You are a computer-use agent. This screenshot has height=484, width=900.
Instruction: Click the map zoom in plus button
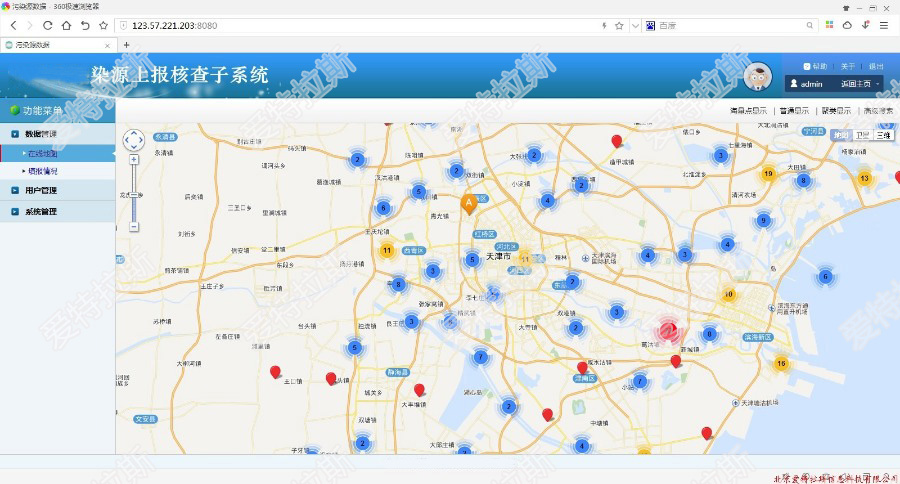(134, 160)
